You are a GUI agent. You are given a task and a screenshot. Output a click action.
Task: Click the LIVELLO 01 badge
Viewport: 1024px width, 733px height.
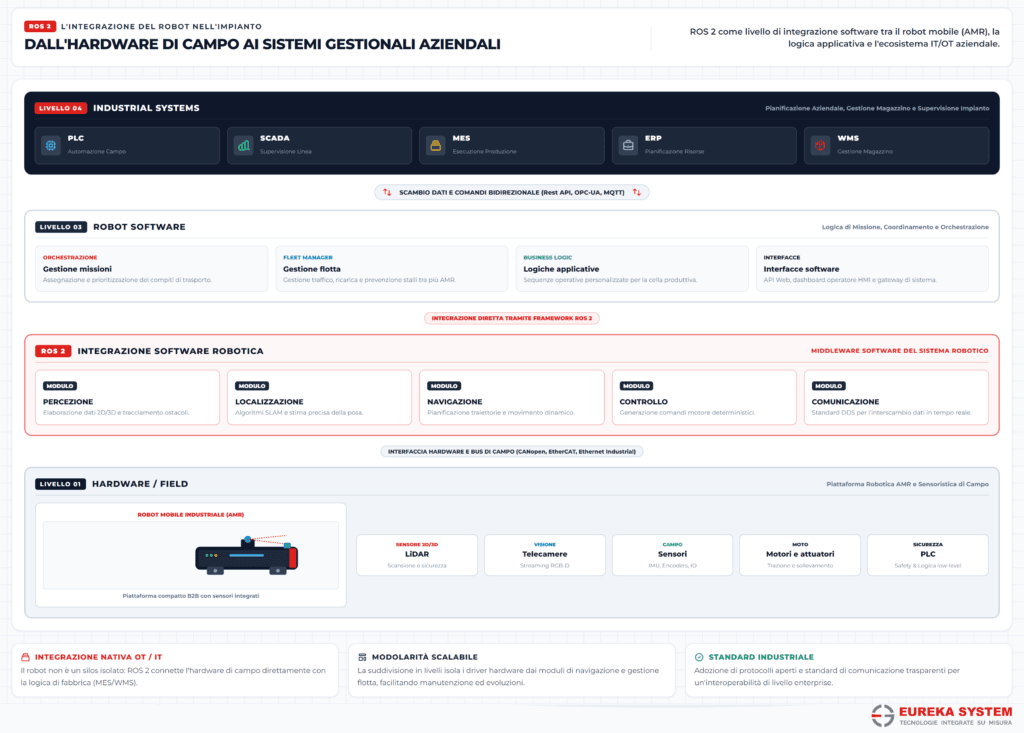[x=60, y=484]
